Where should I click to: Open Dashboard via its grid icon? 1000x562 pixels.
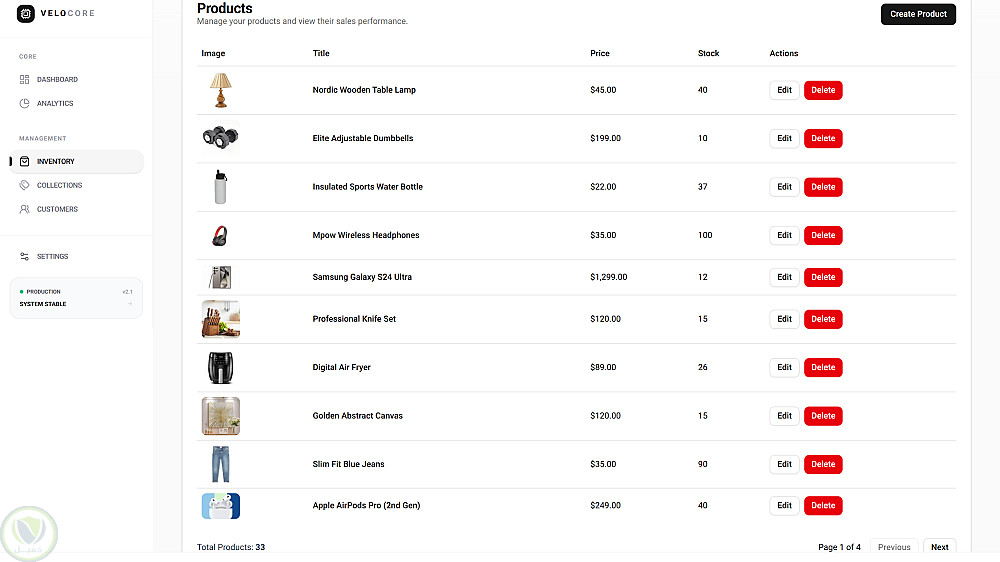pyautogui.click(x=25, y=79)
